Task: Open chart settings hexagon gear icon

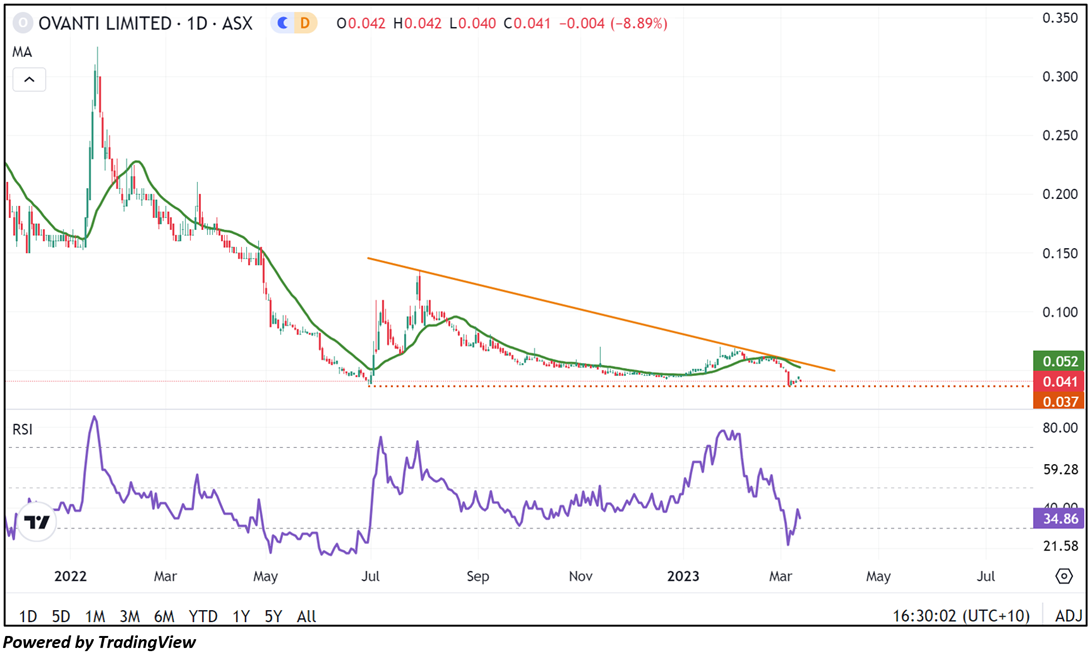Action: point(1063,576)
